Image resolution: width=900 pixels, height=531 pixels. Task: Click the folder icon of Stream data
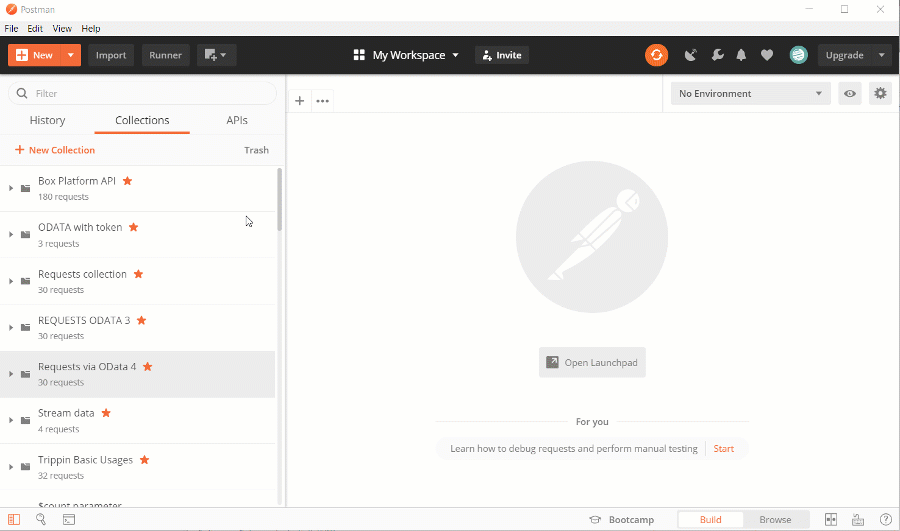pyautogui.click(x=25, y=421)
